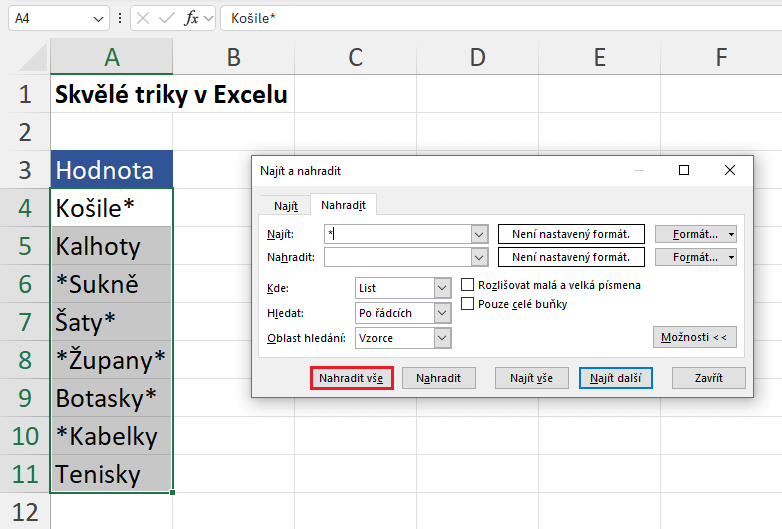782x529 pixels.
Task: Switch to the Najít tab
Action: (286, 205)
